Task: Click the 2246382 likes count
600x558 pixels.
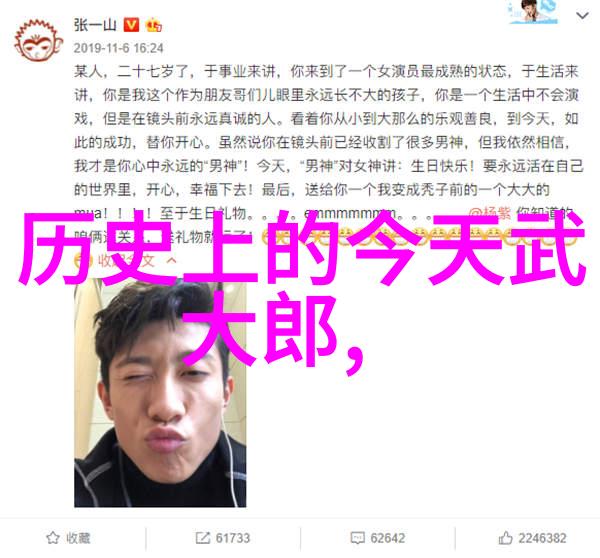Action: click(x=542, y=538)
